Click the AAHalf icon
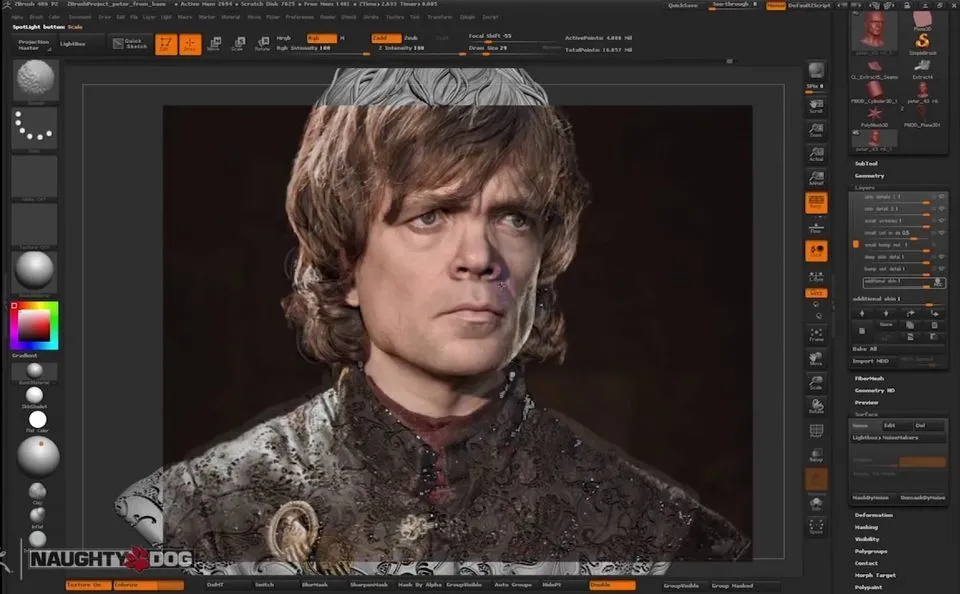960x594 pixels. point(816,178)
